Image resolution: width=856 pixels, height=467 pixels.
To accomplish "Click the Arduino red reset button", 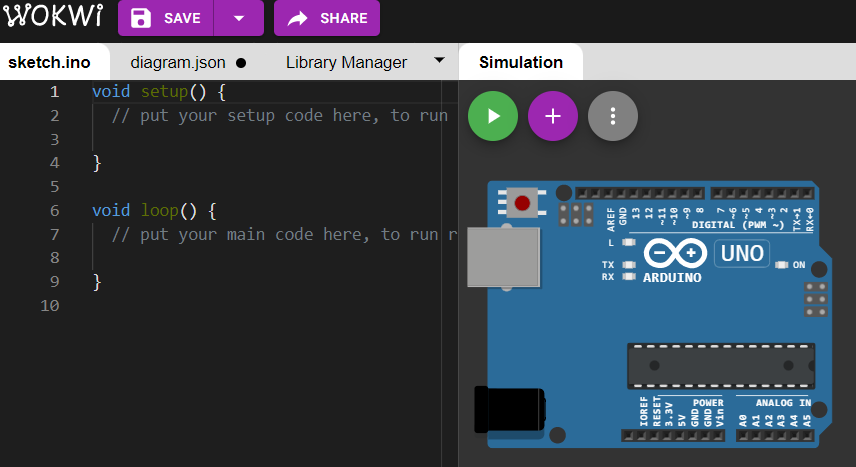I will click(522, 203).
